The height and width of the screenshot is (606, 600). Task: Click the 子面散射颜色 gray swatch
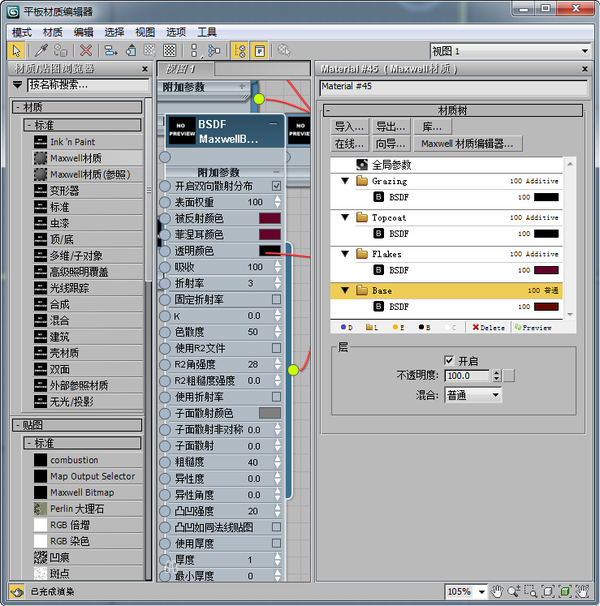270,413
